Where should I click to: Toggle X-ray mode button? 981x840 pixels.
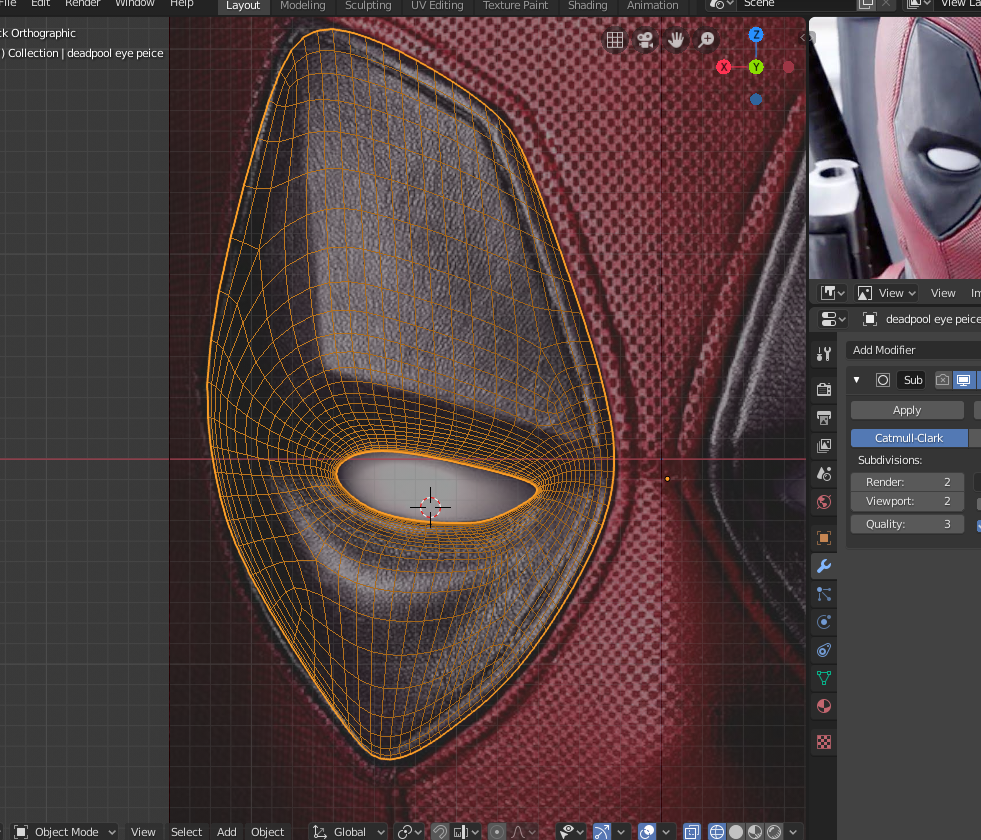click(x=692, y=832)
